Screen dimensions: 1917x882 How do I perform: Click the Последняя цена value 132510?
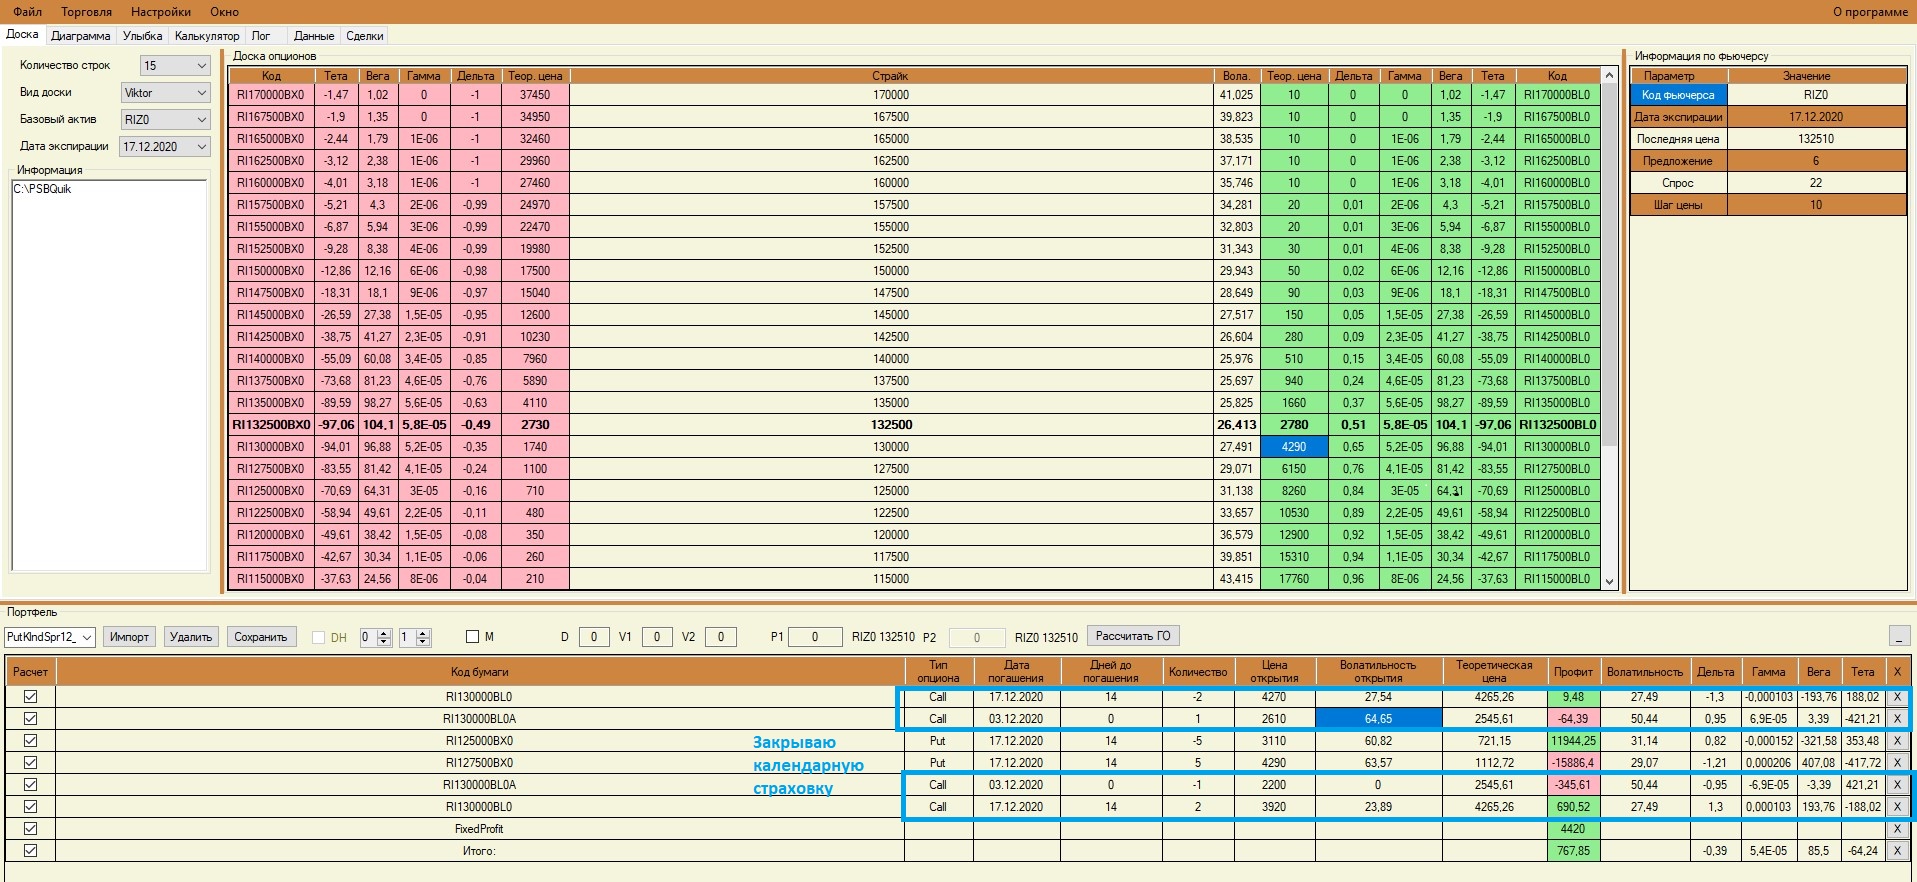coord(1816,139)
